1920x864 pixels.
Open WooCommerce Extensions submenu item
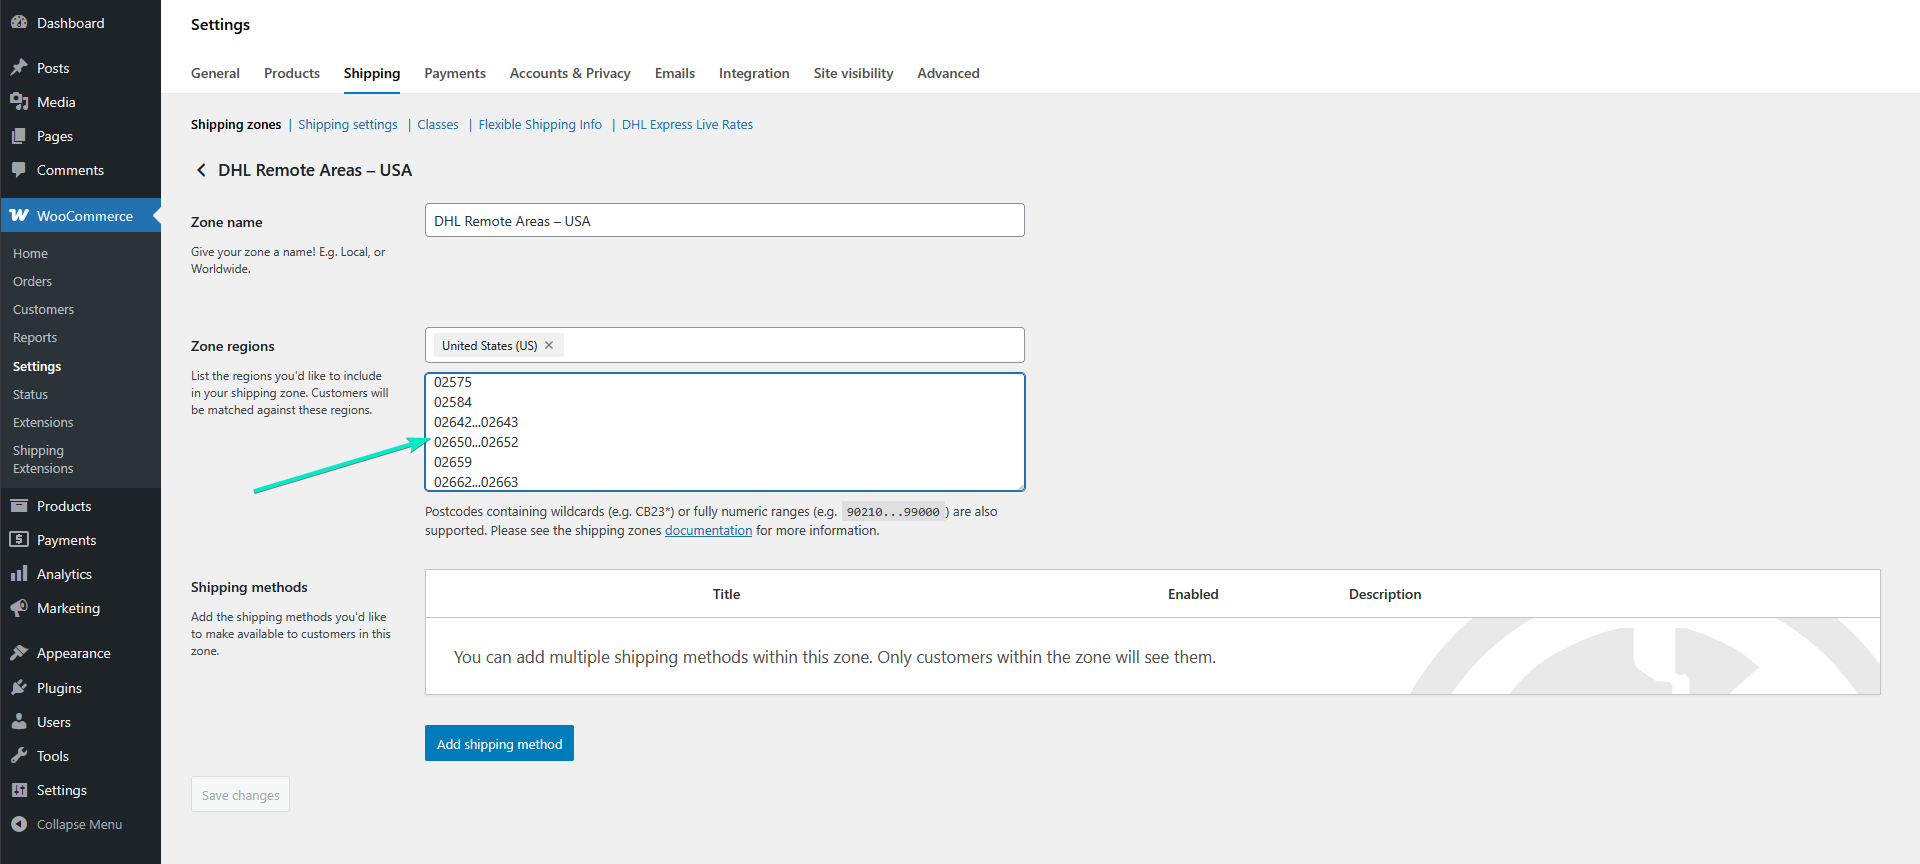click(43, 422)
